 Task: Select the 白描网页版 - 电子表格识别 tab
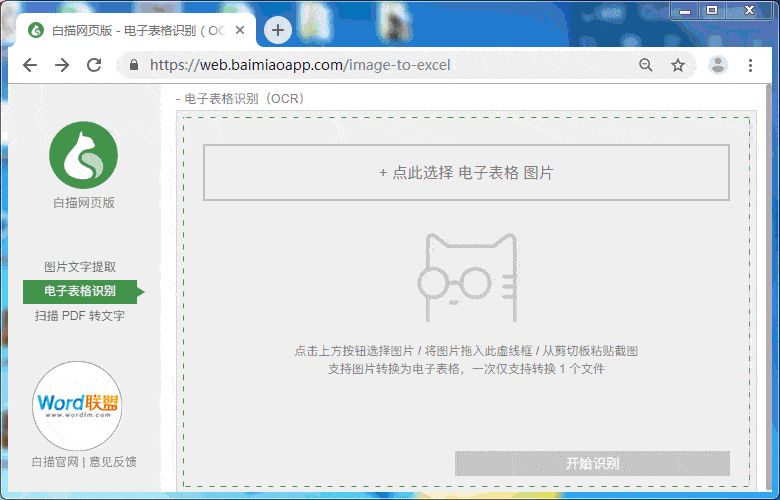coord(136,30)
